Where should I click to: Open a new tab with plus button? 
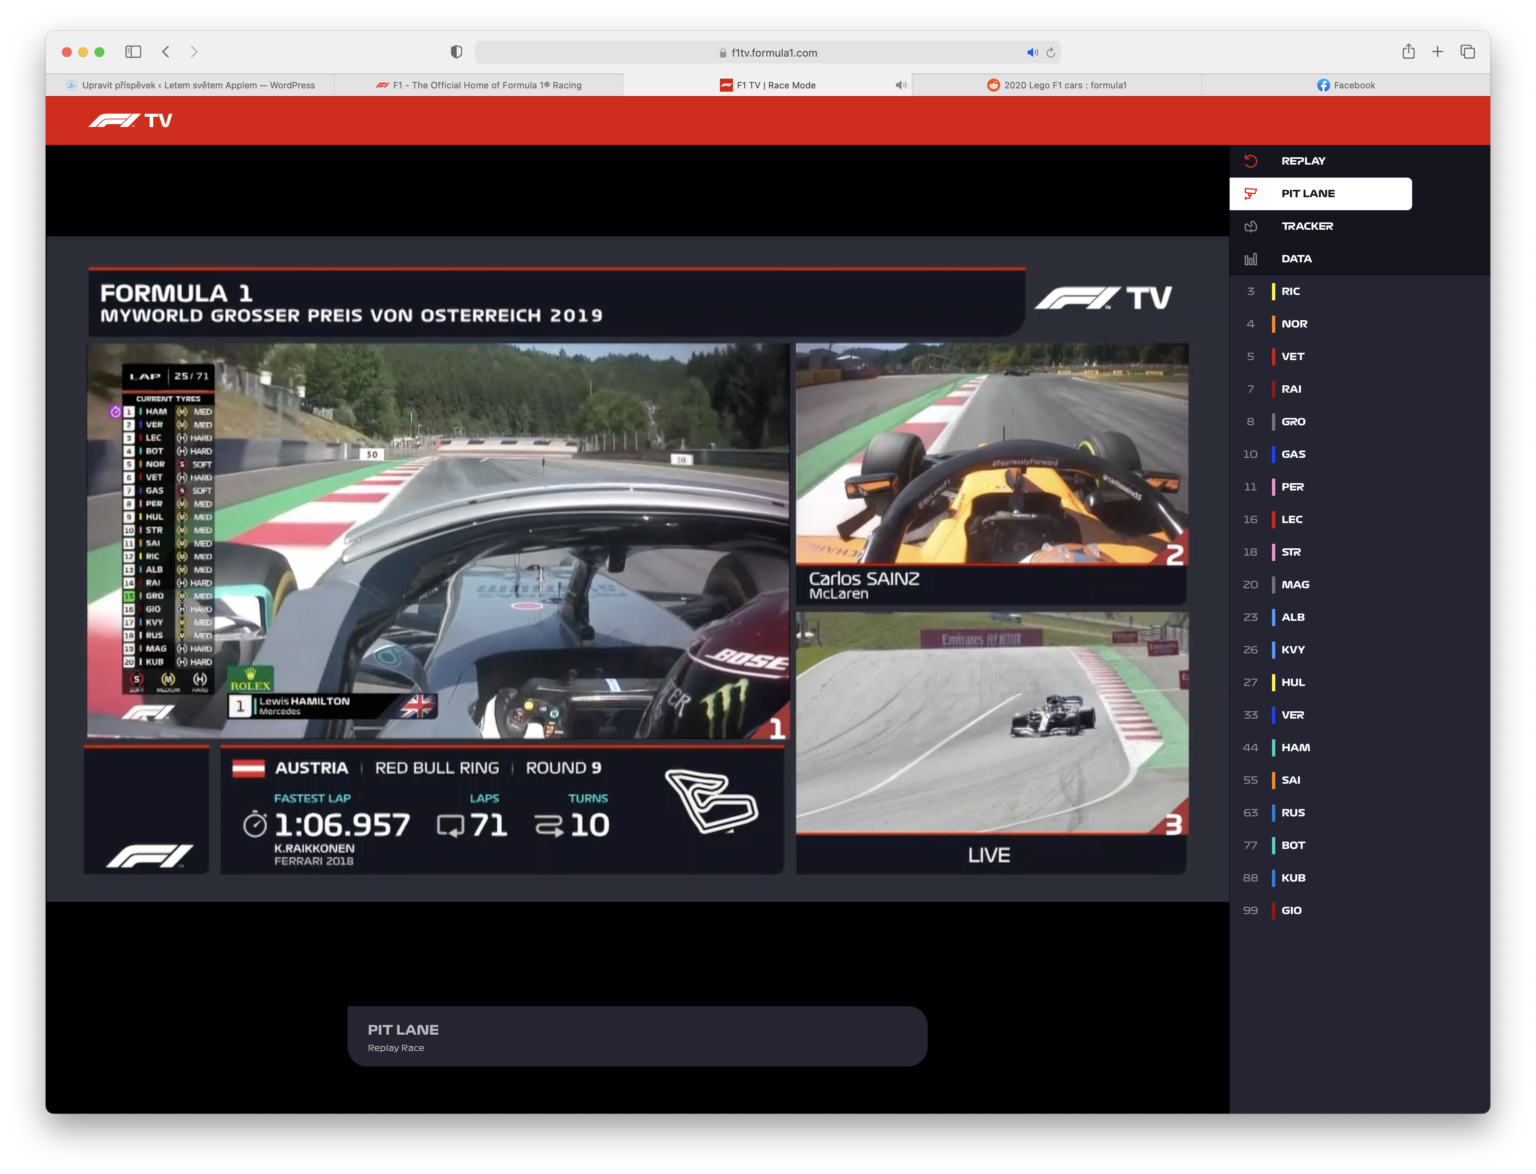[x=1437, y=52]
